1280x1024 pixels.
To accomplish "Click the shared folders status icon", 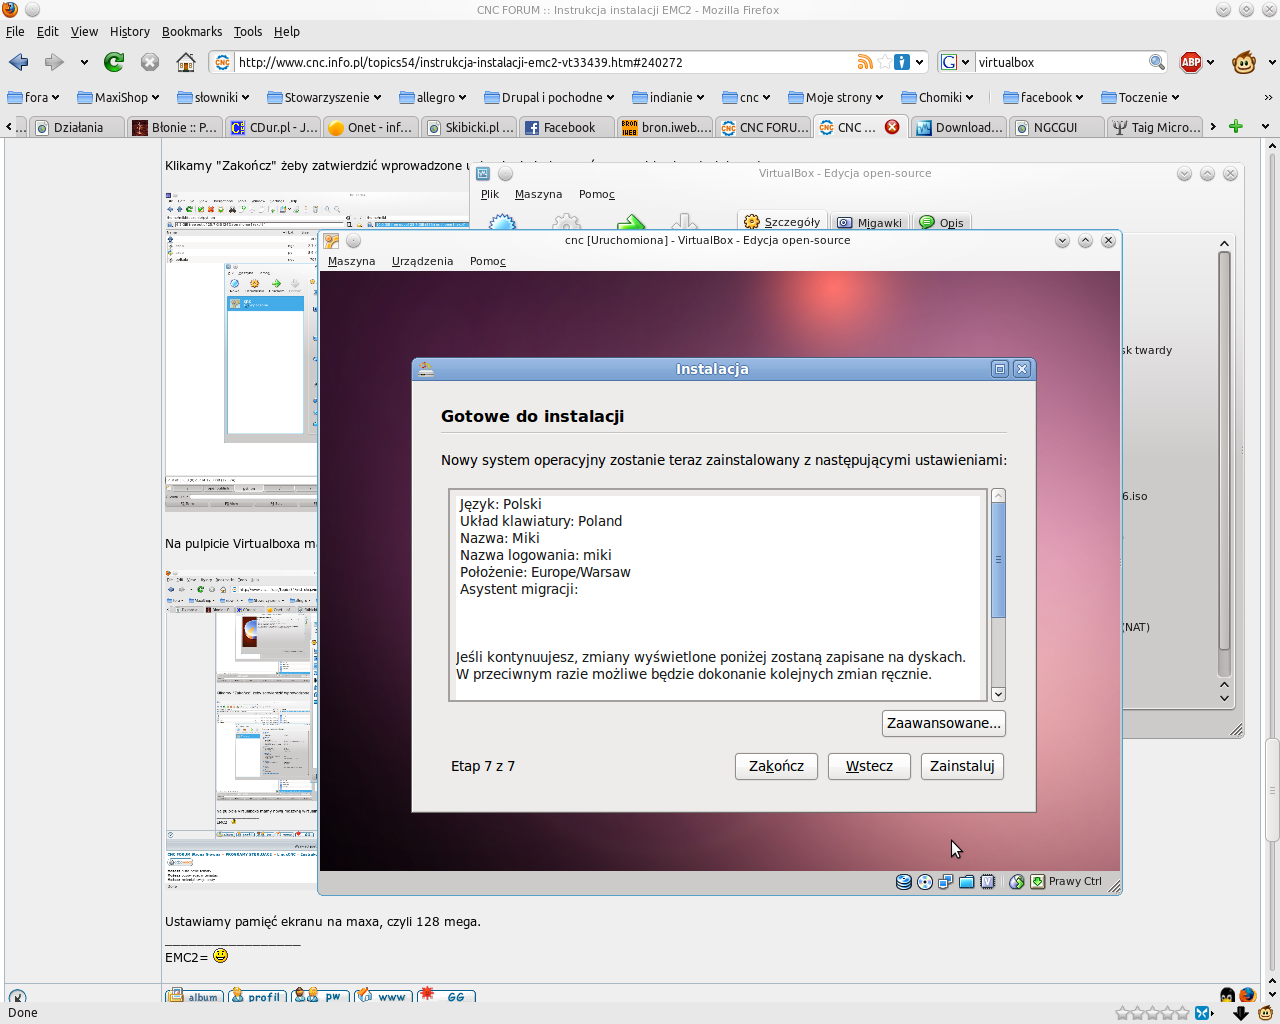I will [966, 881].
